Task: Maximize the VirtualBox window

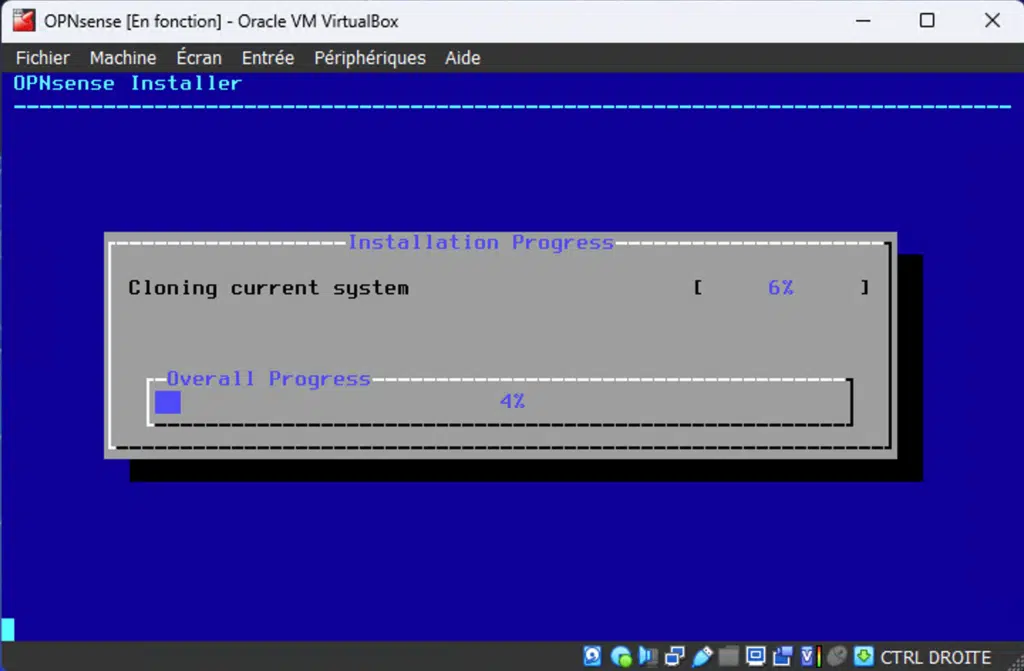Action: (x=927, y=21)
